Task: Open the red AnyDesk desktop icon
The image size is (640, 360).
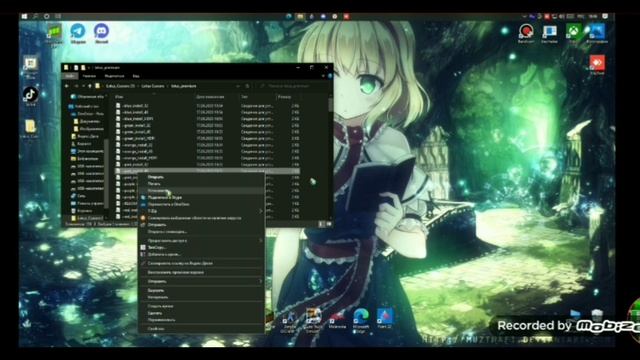Action: coord(597,64)
